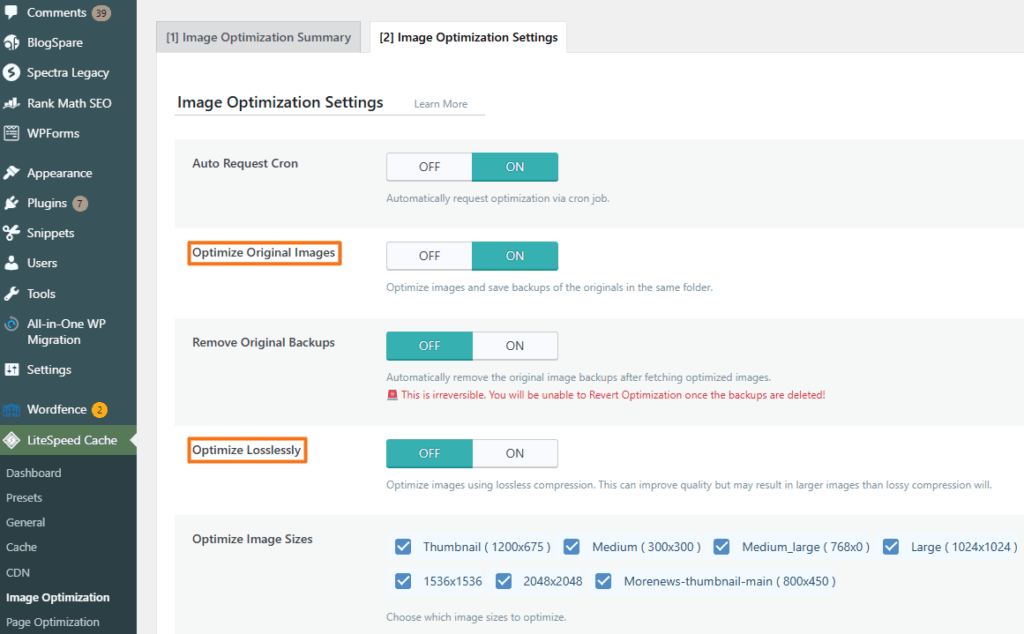
Task: Open the WordPress Settings menu label
Action: 49,370
